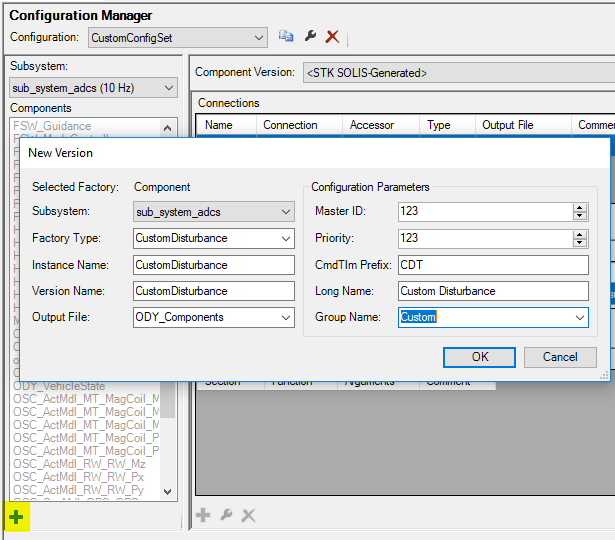
Task: Open the Configuration dropdown CustomConfigSet
Action: 259,37
